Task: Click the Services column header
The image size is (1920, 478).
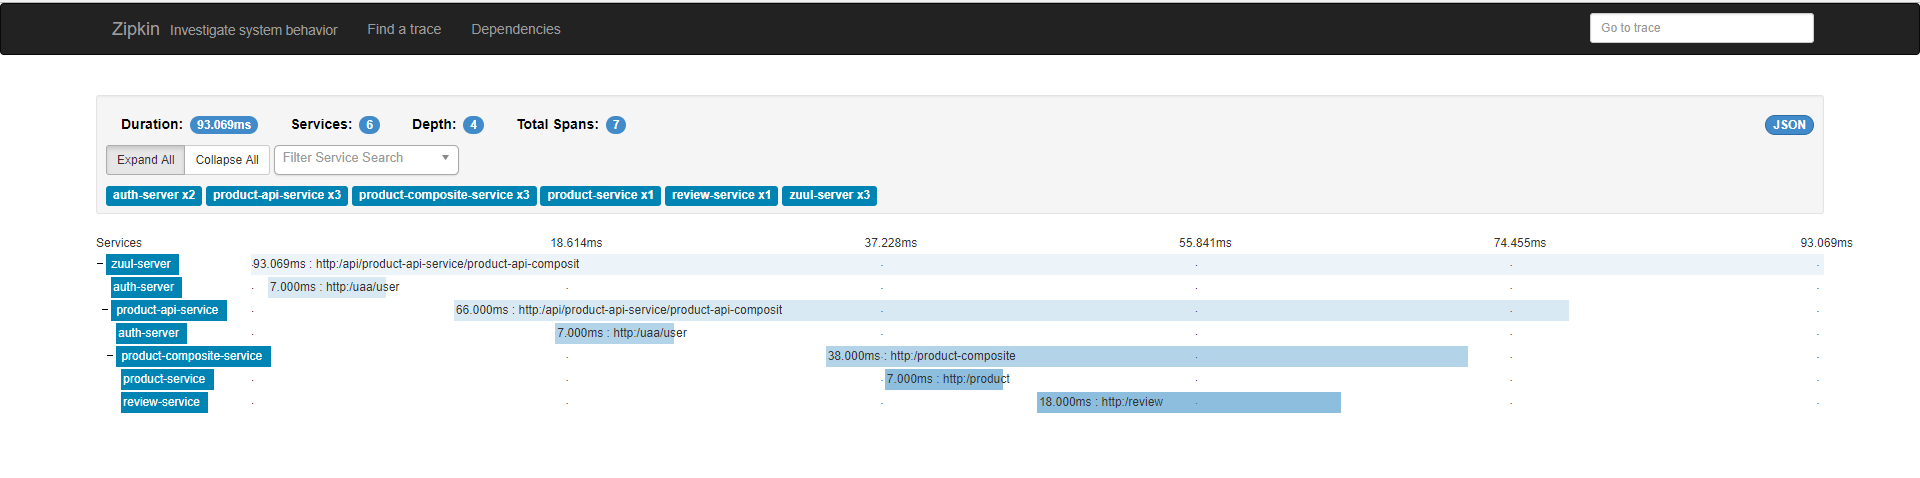Action: (119, 243)
